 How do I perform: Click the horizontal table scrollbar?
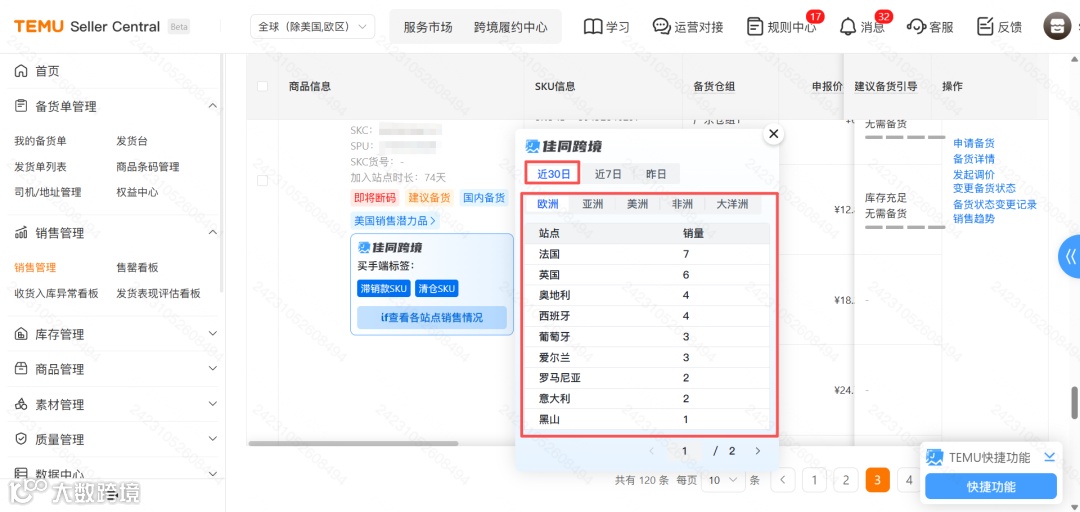pos(353,443)
